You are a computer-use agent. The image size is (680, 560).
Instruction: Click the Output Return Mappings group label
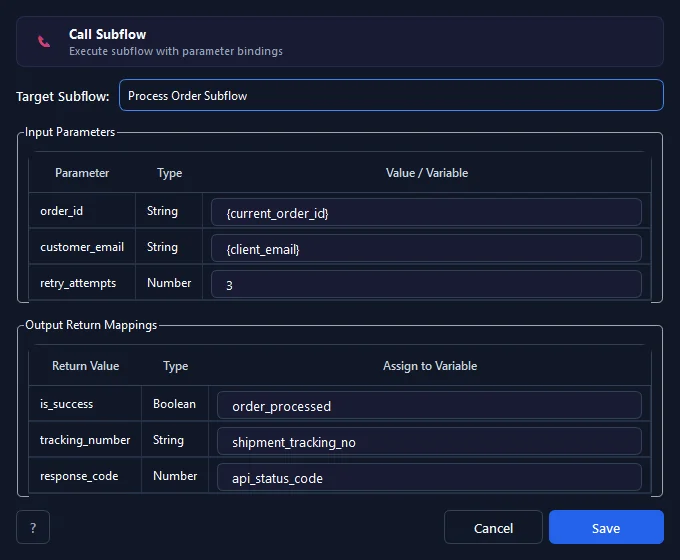[x=91, y=325]
